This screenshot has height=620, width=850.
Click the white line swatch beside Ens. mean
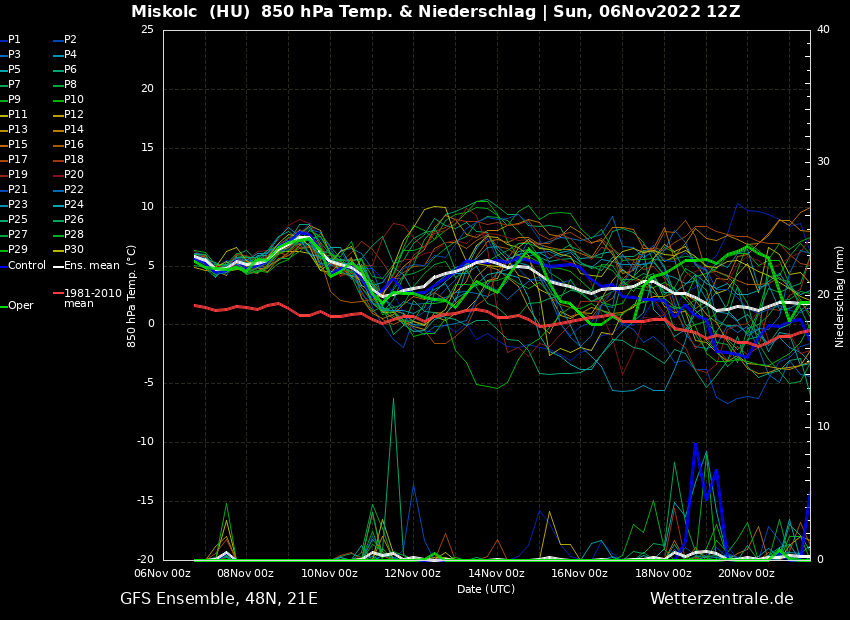58,266
